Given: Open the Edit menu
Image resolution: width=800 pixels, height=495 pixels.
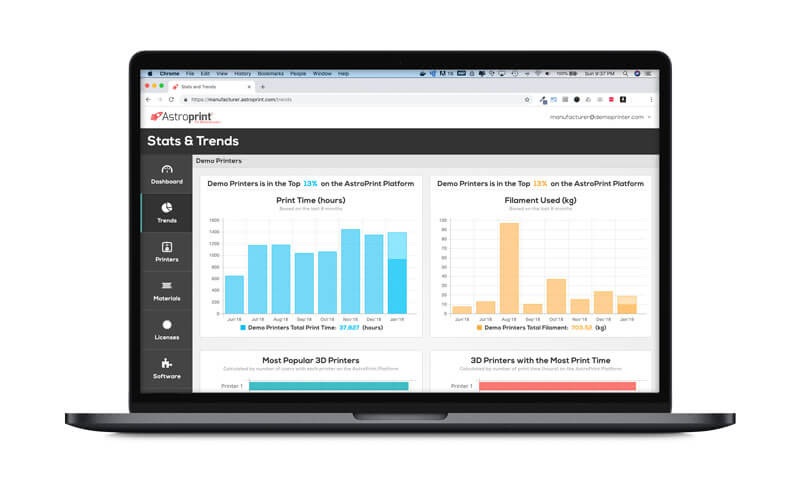Looking at the screenshot, I should 205,73.
